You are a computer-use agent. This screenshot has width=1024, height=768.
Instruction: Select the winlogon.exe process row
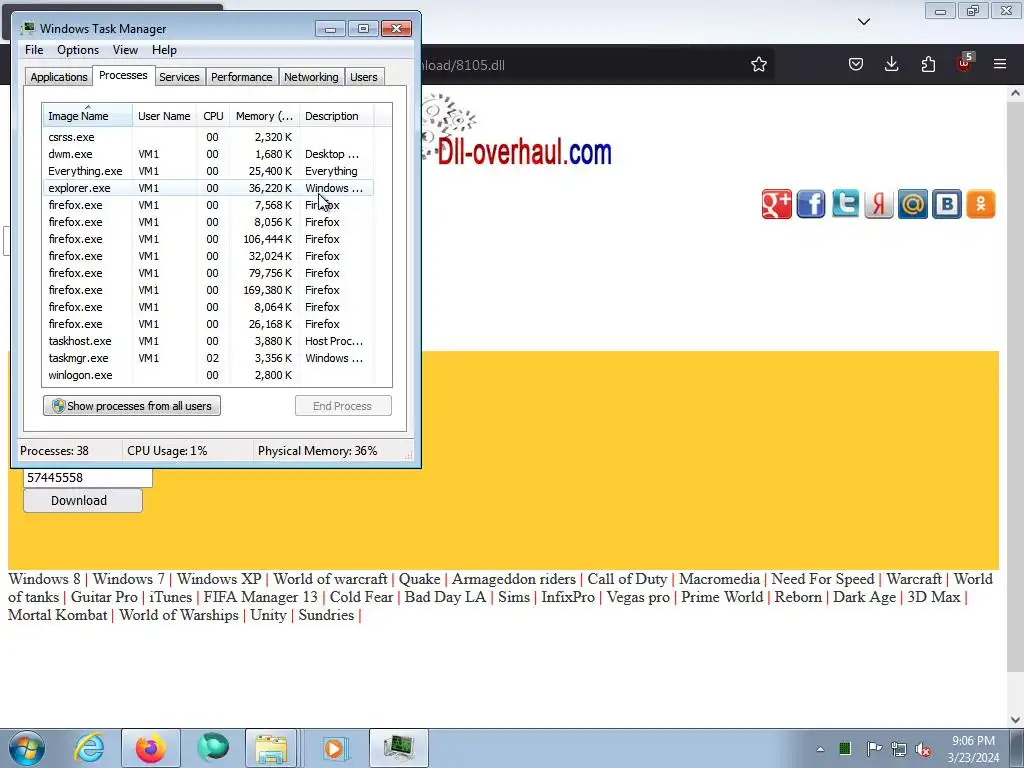[x=208, y=375]
